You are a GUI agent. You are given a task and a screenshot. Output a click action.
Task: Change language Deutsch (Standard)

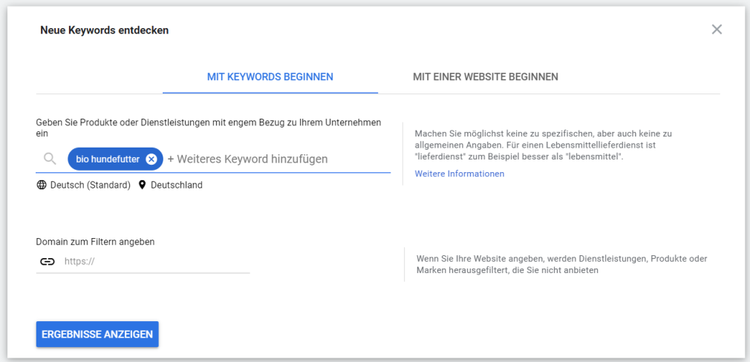(x=90, y=185)
